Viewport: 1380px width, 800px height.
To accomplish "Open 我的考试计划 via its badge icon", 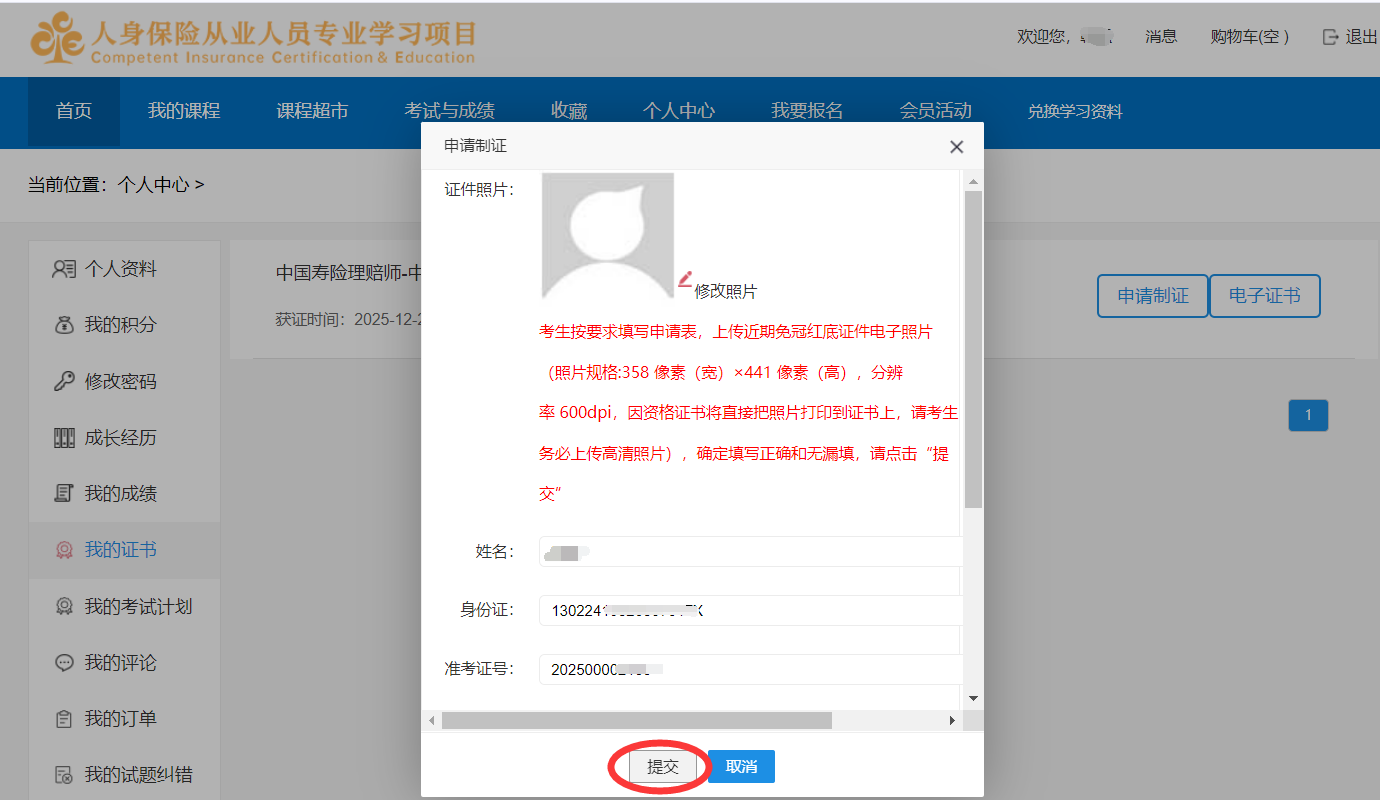I will pyautogui.click(x=64, y=606).
